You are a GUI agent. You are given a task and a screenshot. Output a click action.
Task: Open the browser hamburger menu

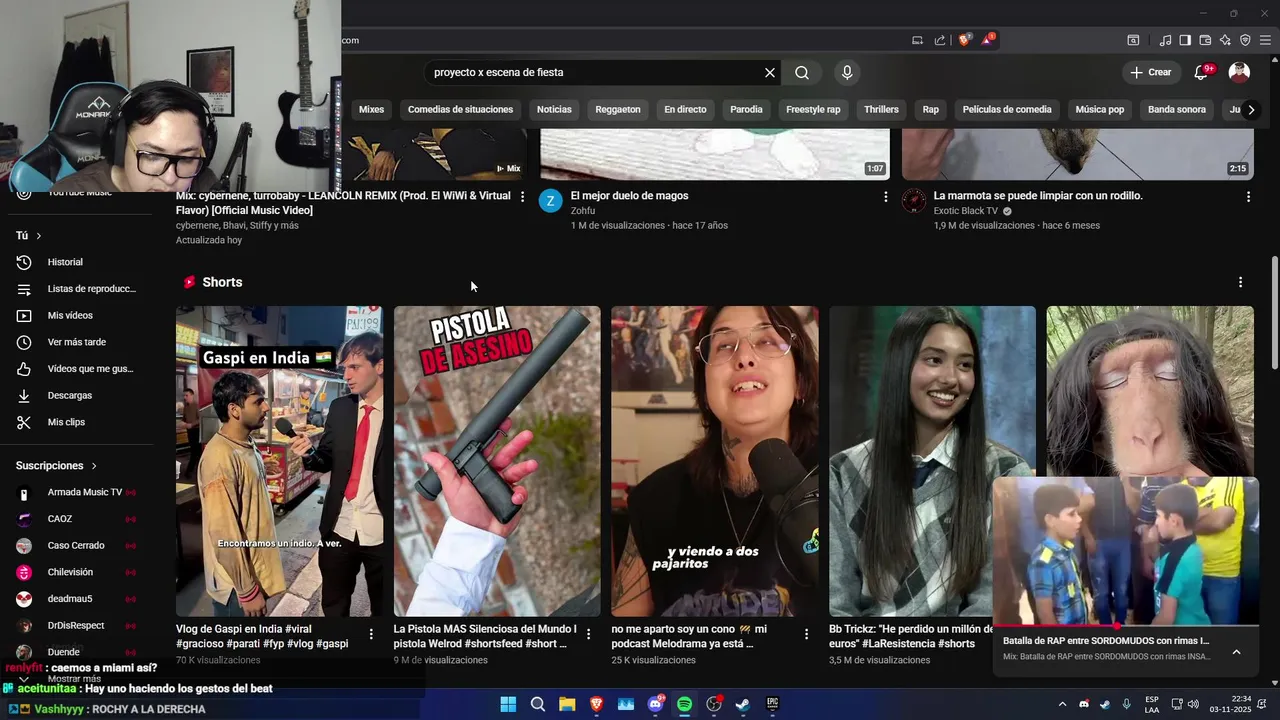(1265, 40)
